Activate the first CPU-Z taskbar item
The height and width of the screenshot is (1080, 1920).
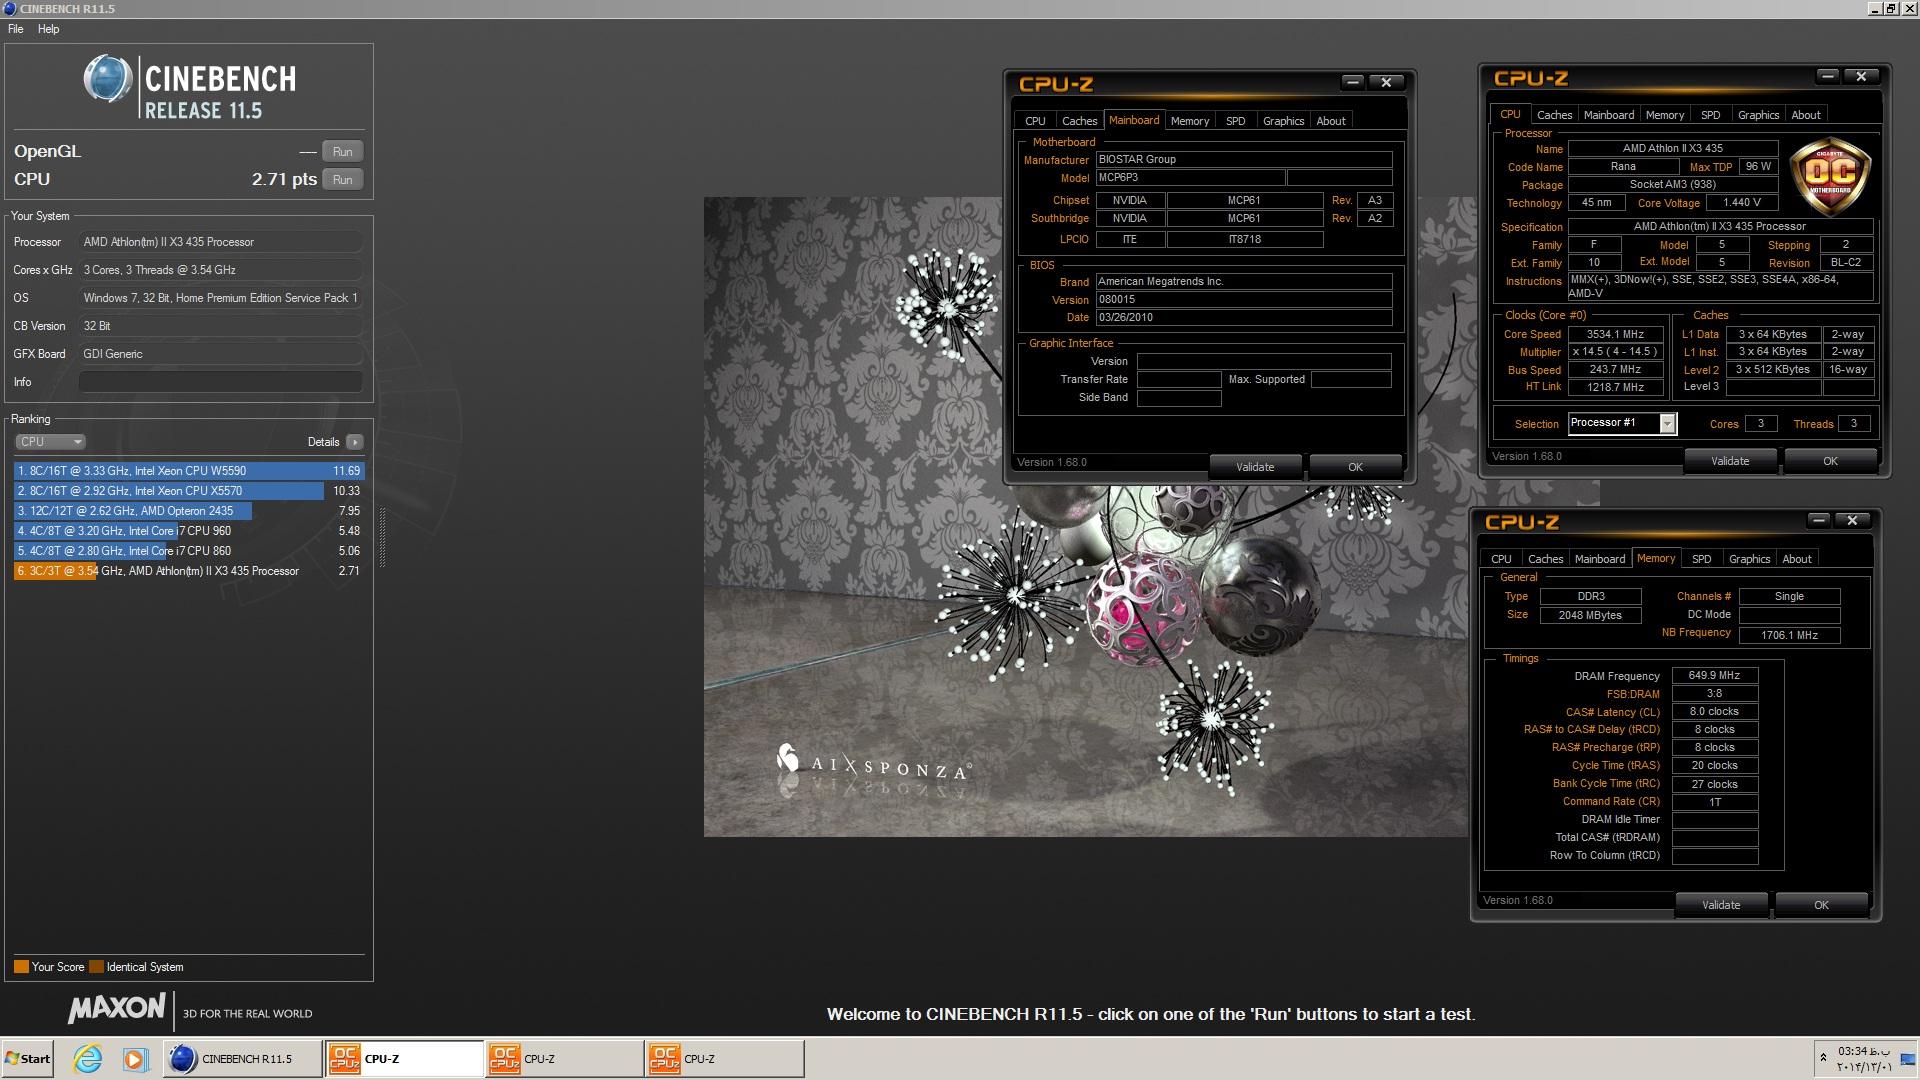(x=405, y=1058)
